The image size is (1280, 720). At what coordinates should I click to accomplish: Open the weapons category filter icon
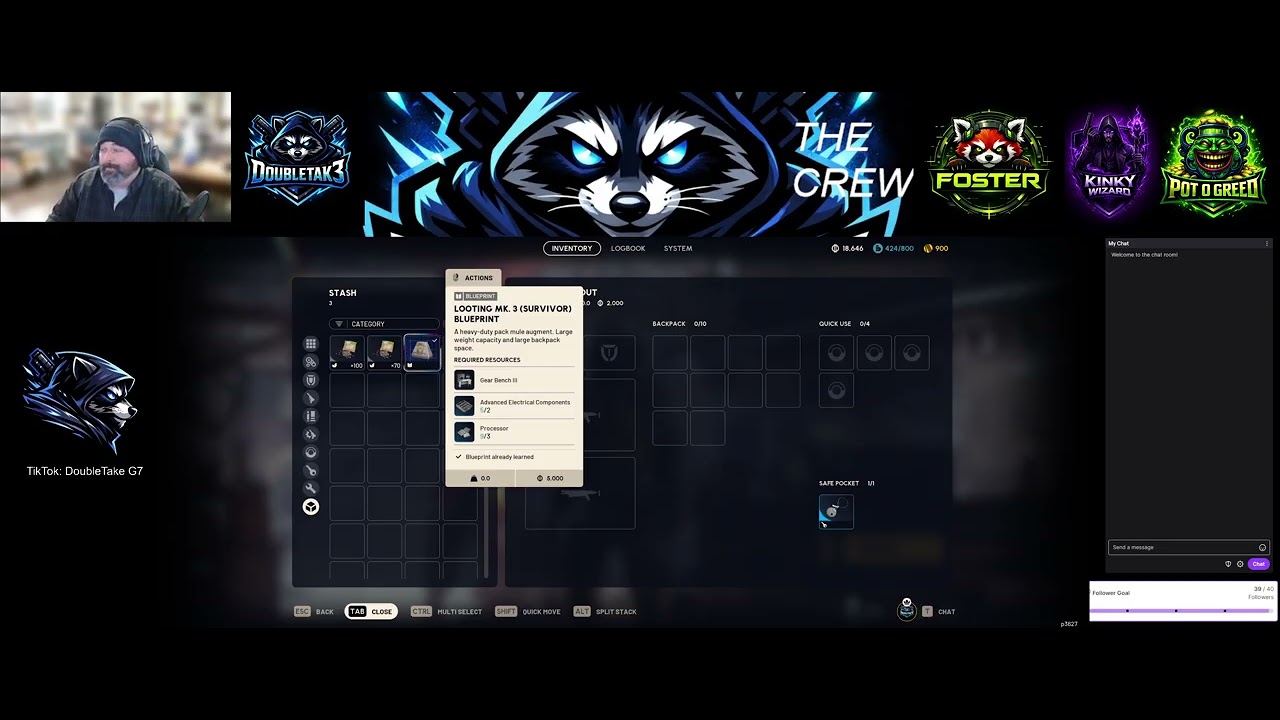pyautogui.click(x=311, y=398)
